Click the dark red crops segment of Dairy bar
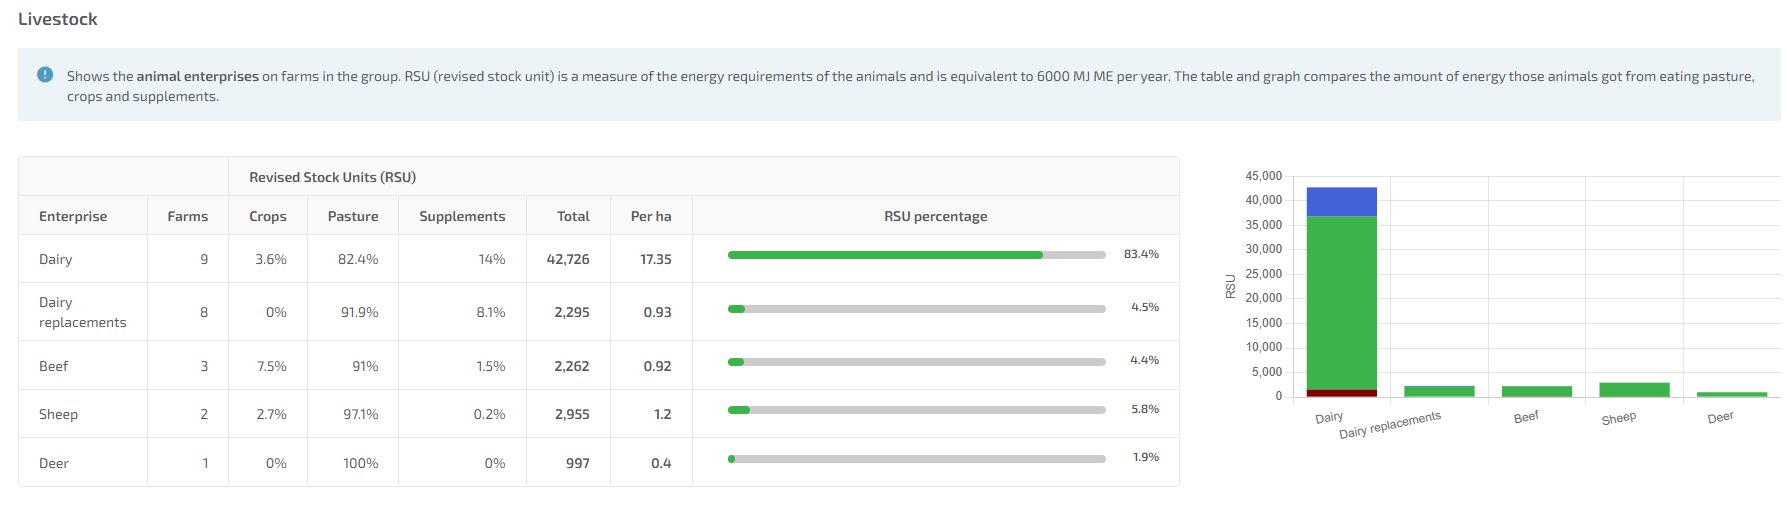Viewport: 1787px width, 507px height. coord(1341,393)
